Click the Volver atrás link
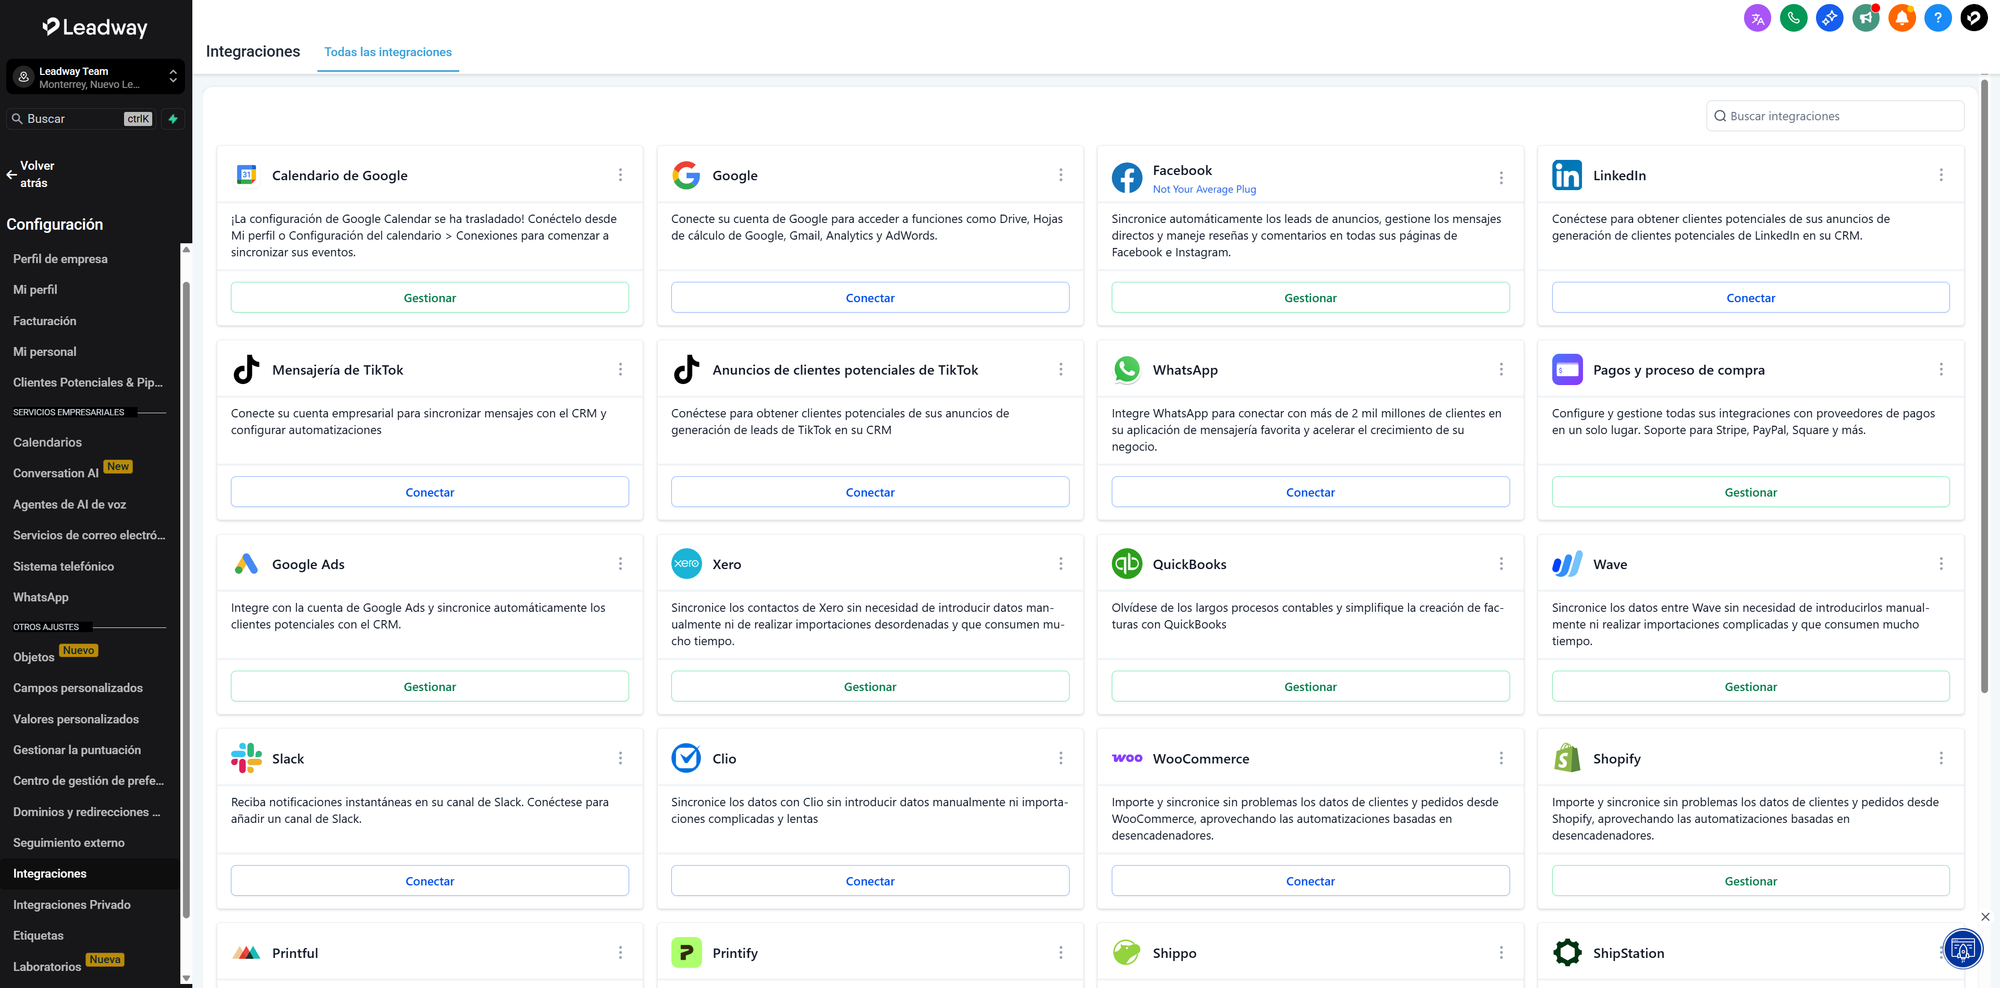The width and height of the screenshot is (2000, 988). coord(37,174)
